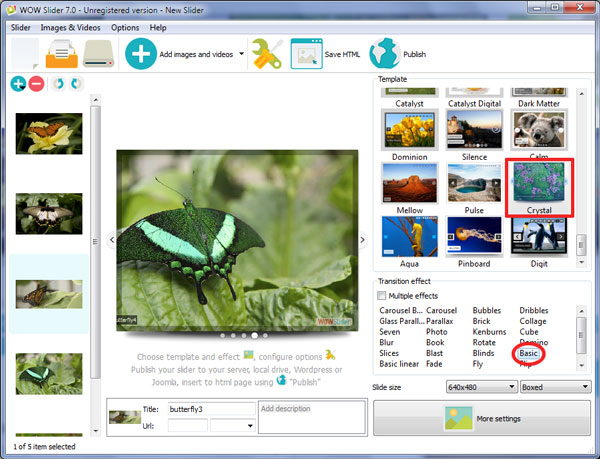Remove the image with the red minus icon
Screen dimensions: 600x459
tap(36, 84)
